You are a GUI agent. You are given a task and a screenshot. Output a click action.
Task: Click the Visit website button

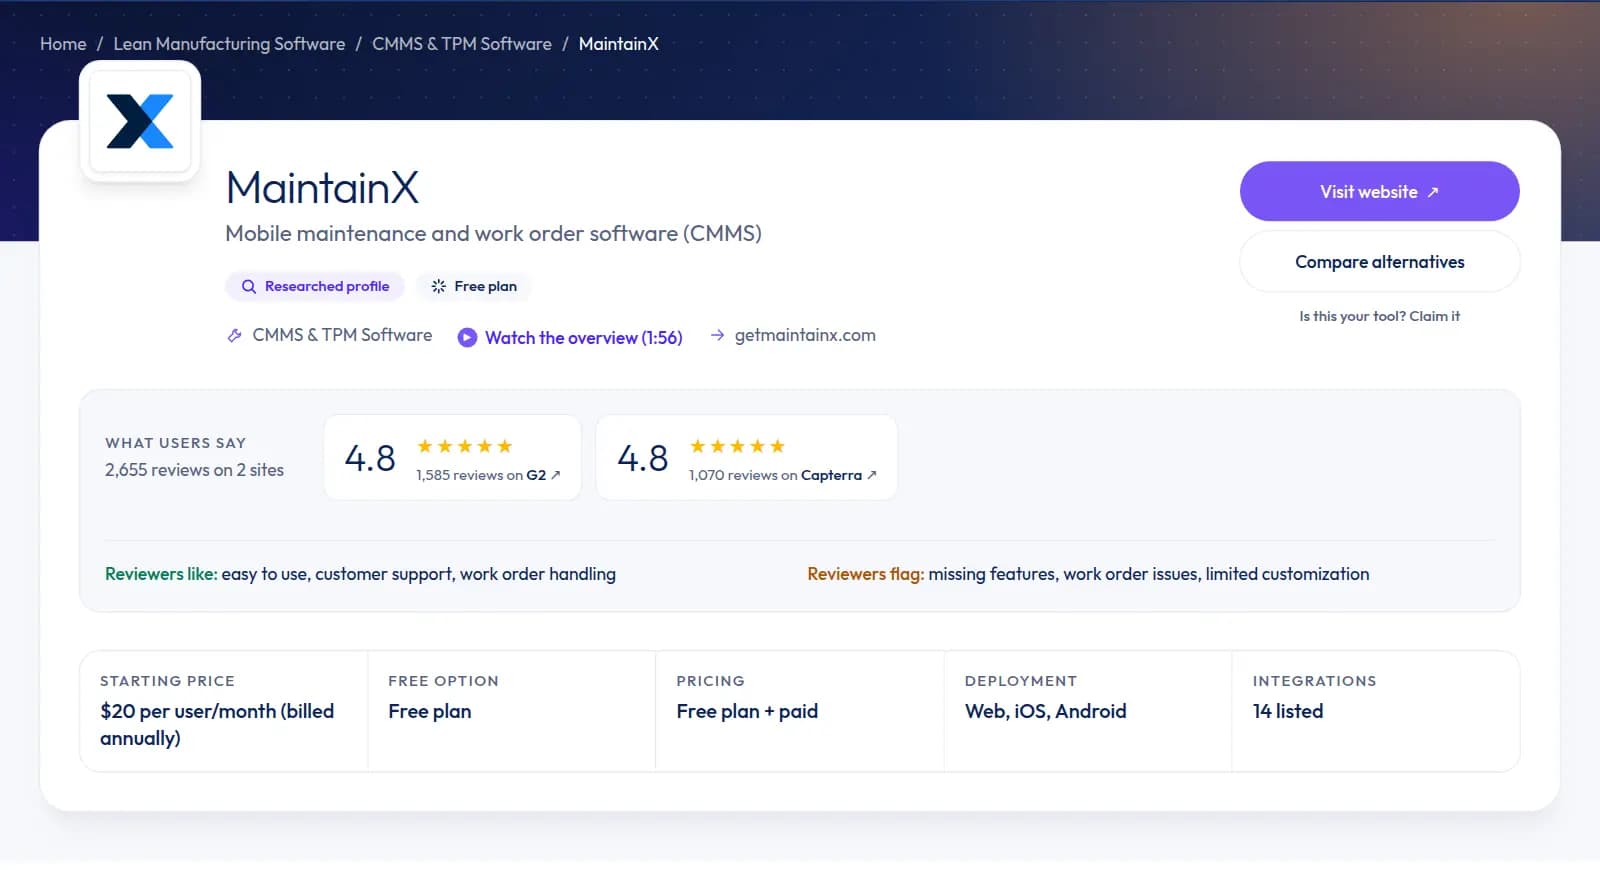click(x=1380, y=191)
